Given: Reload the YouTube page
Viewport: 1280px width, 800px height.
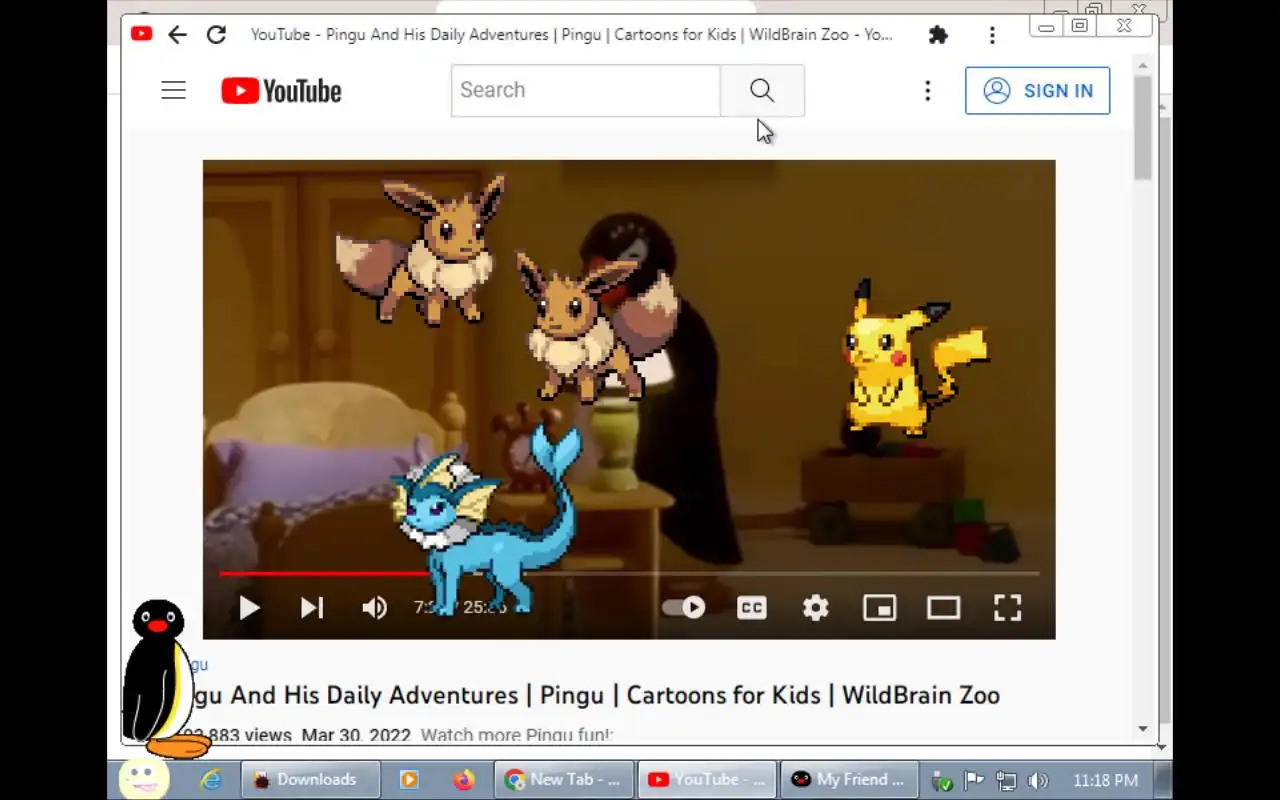Looking at the screenshot, I should [216, 35].
